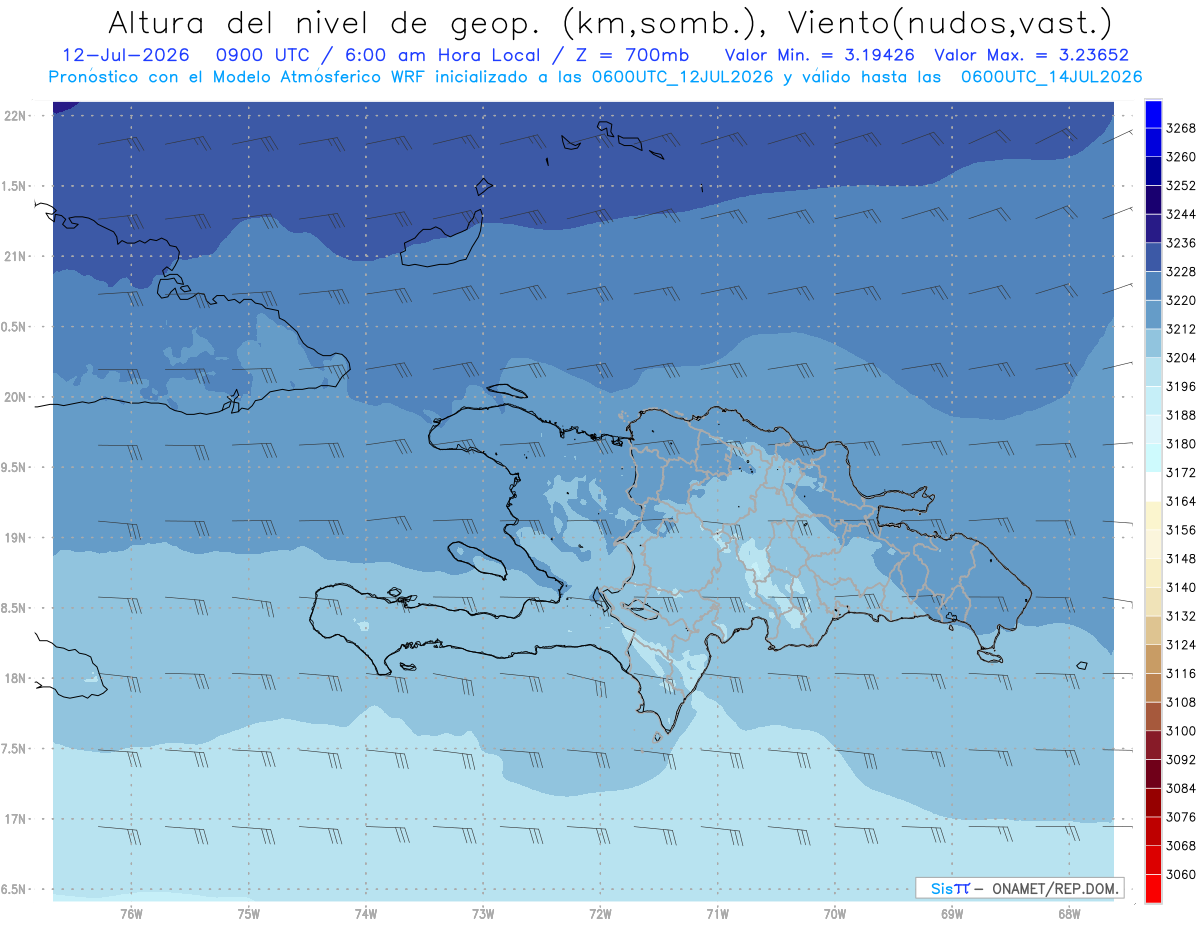Screen dimensions: 1200x927
Task: Click the white swatch between 3172 and 3164
Action: 1153,487
